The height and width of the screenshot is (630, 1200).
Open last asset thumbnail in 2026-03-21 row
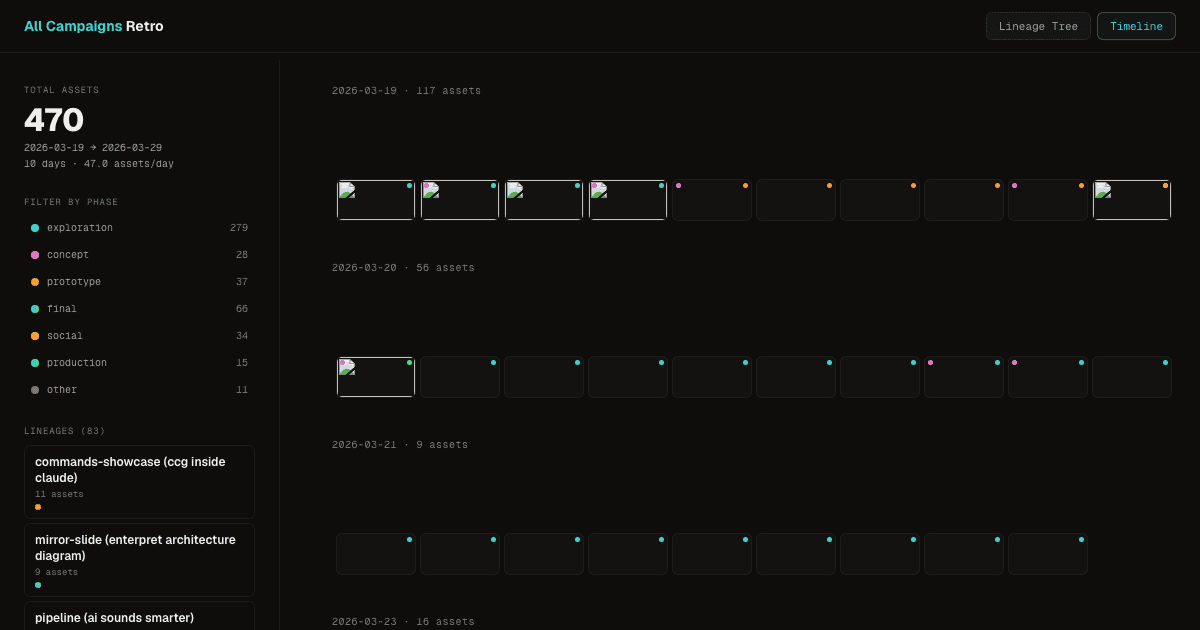pyautogui.click(x=1048, y=554)
